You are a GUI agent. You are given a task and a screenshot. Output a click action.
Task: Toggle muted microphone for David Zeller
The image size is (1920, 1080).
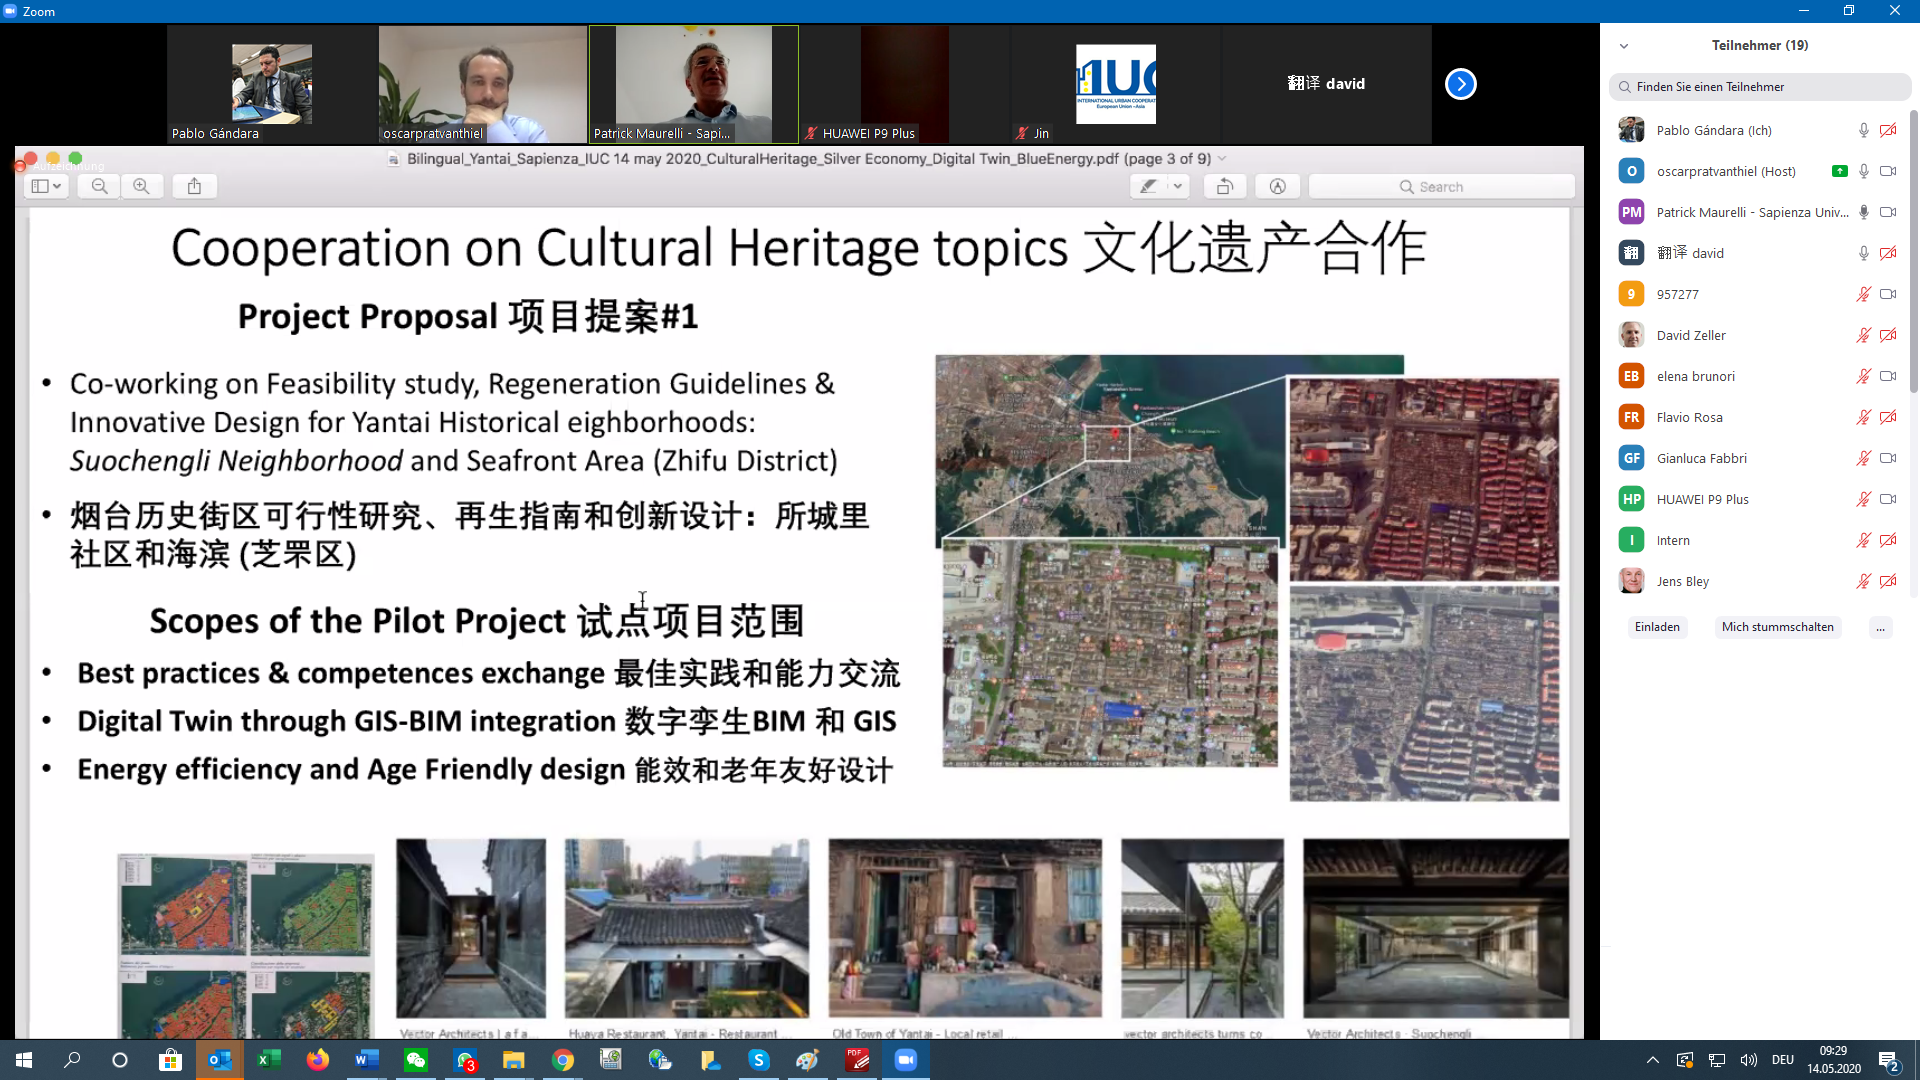pos(1863,335)
